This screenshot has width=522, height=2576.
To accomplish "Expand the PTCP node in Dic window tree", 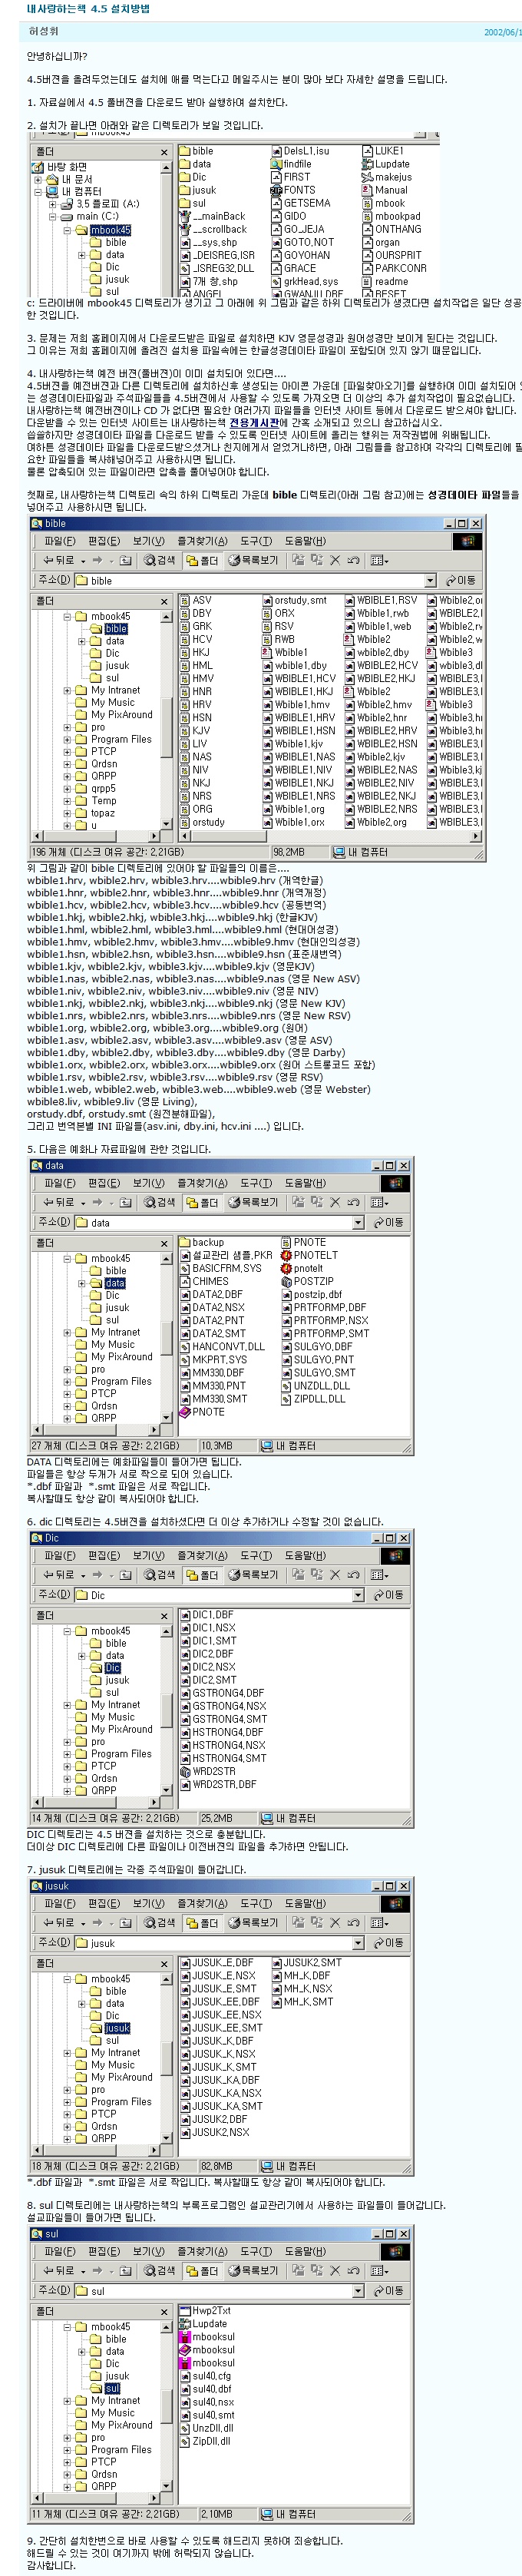I will tap(67, 1766).
